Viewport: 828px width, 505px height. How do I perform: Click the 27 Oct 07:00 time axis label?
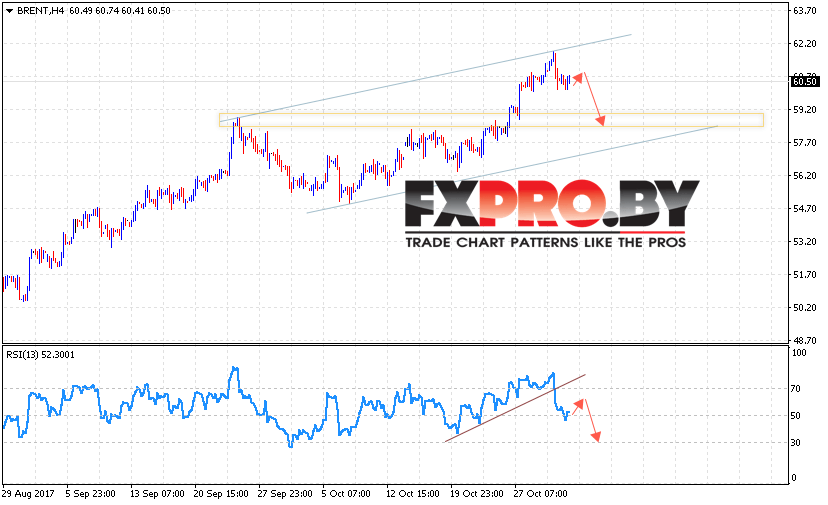[541, 494]
